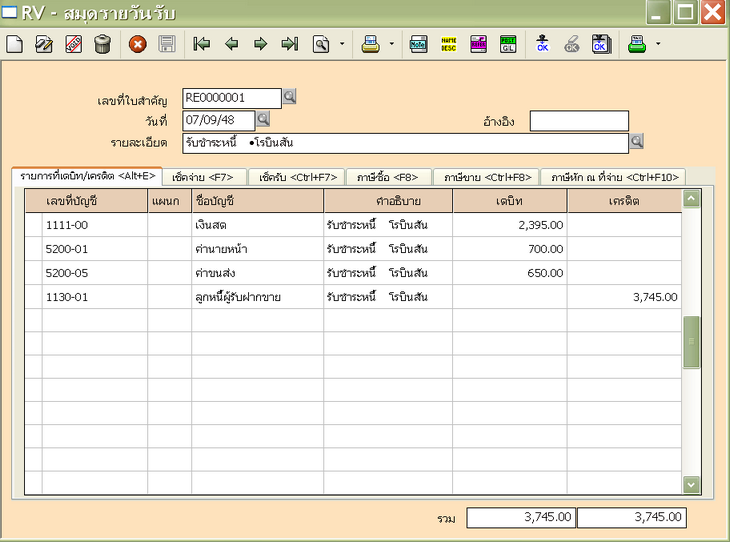Click the new document icon

click(14, 44)
